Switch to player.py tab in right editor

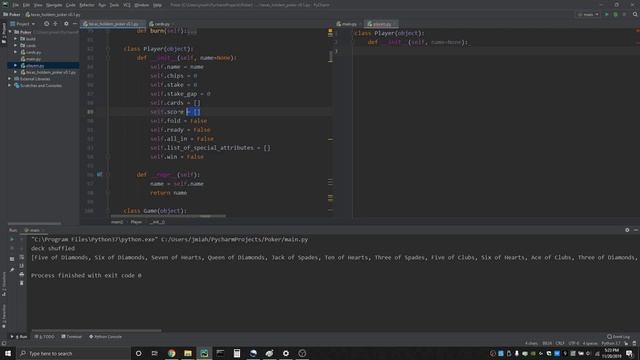tap(381, 24)
